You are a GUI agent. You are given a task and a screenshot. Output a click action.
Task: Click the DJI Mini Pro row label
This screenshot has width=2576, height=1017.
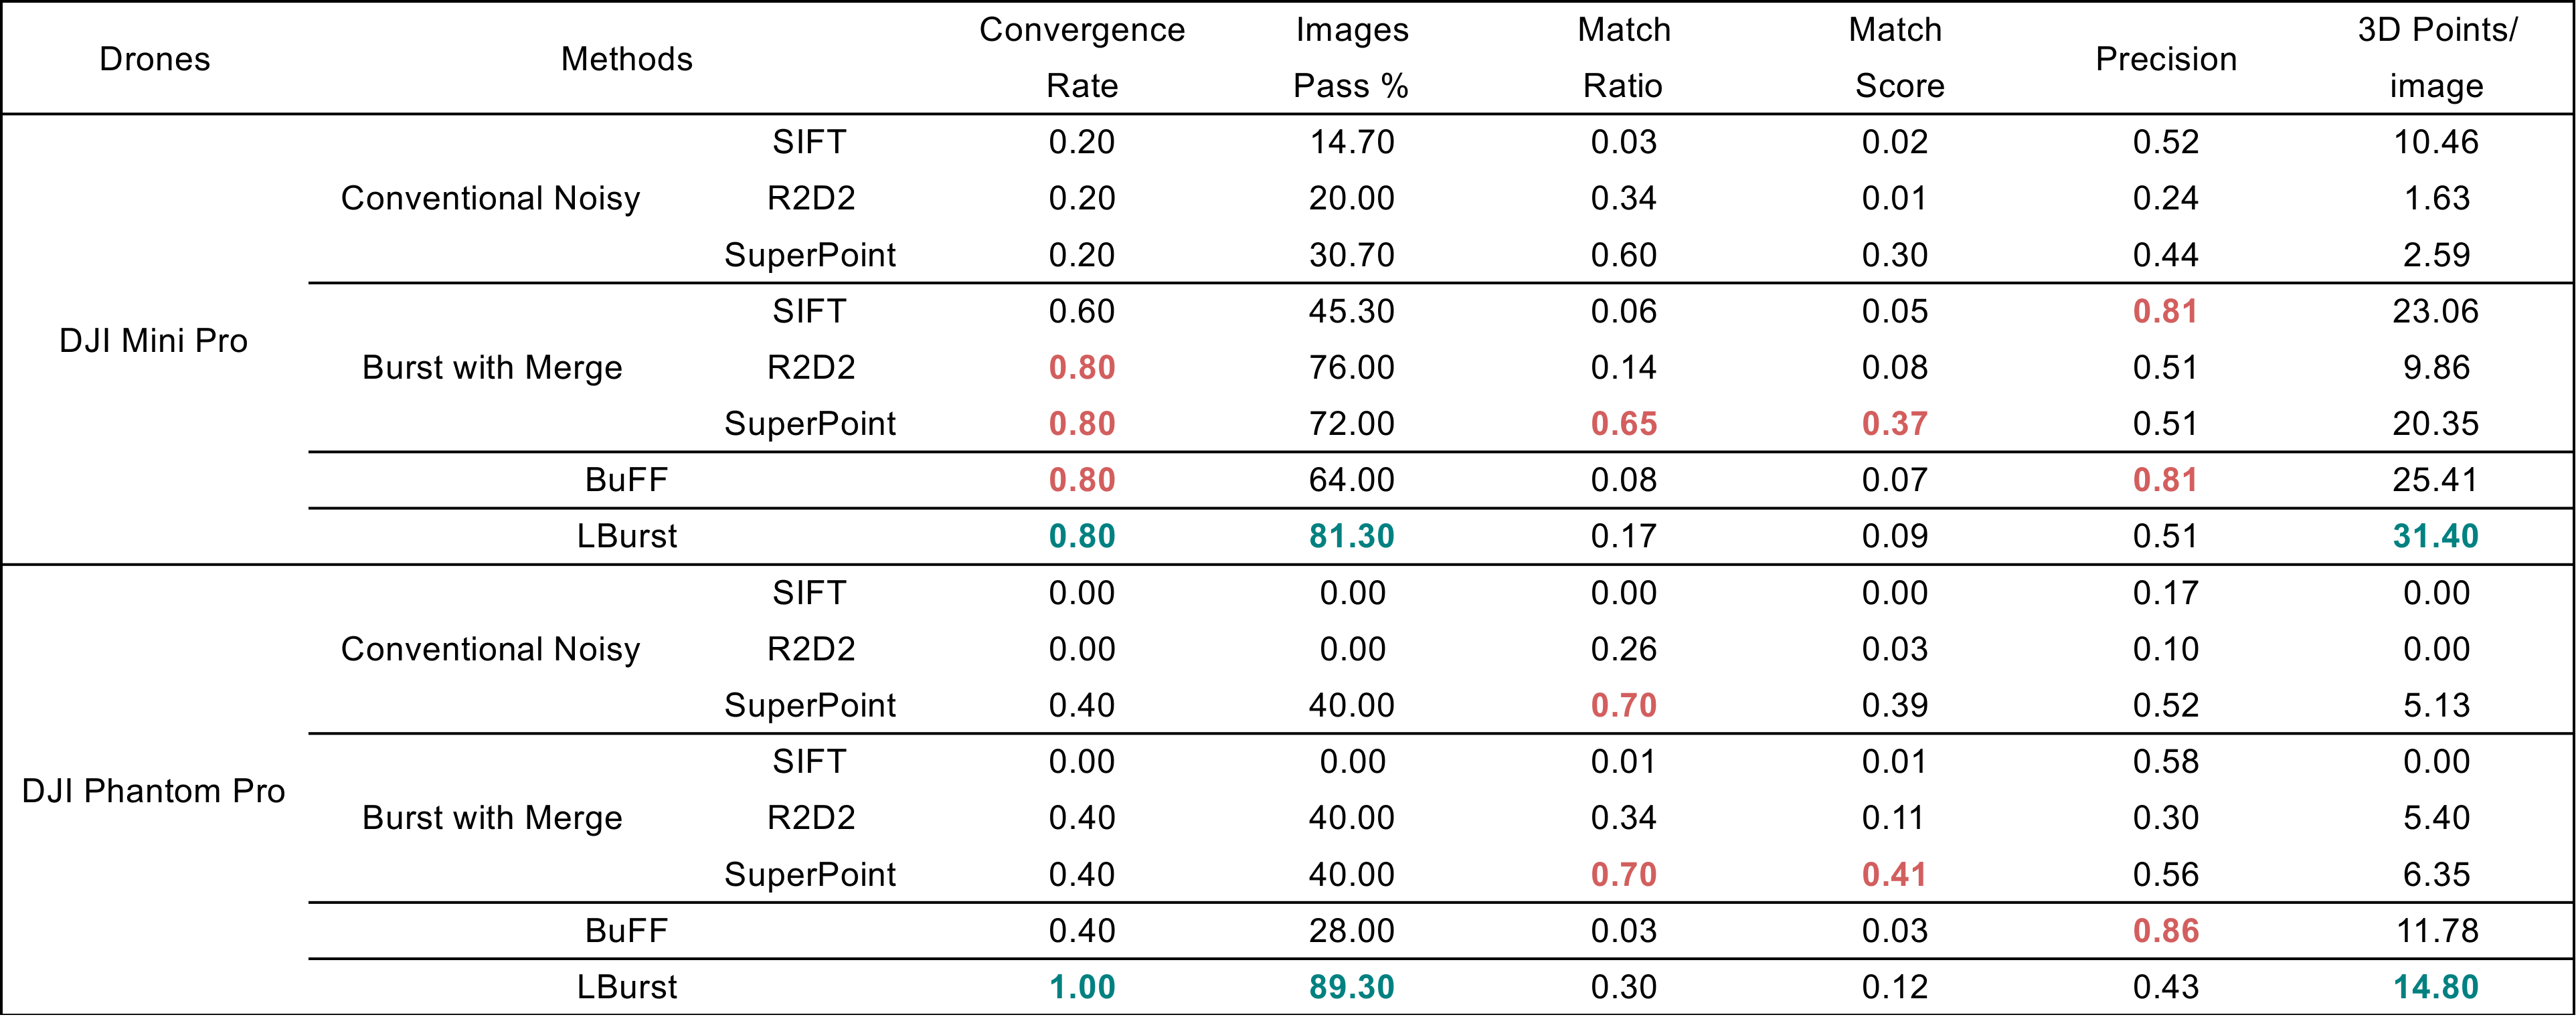(153, 341)
